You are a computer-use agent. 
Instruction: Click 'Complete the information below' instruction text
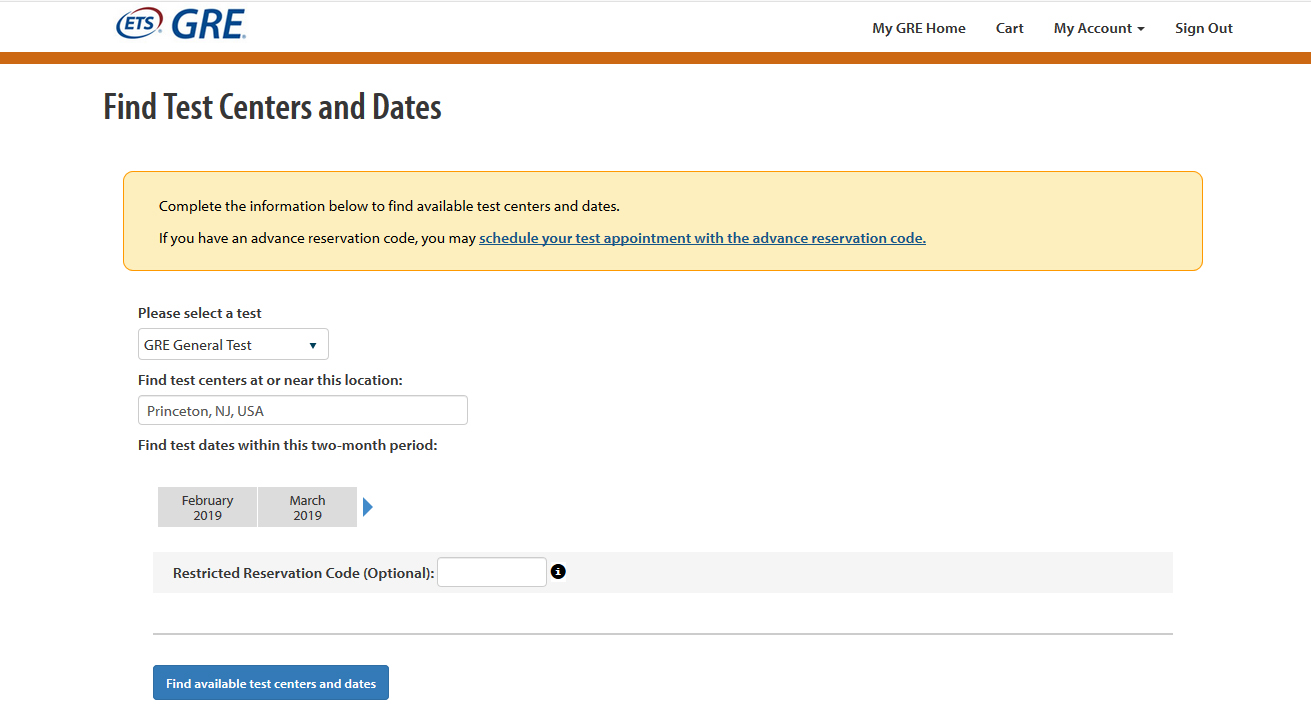tap(389, 206)
